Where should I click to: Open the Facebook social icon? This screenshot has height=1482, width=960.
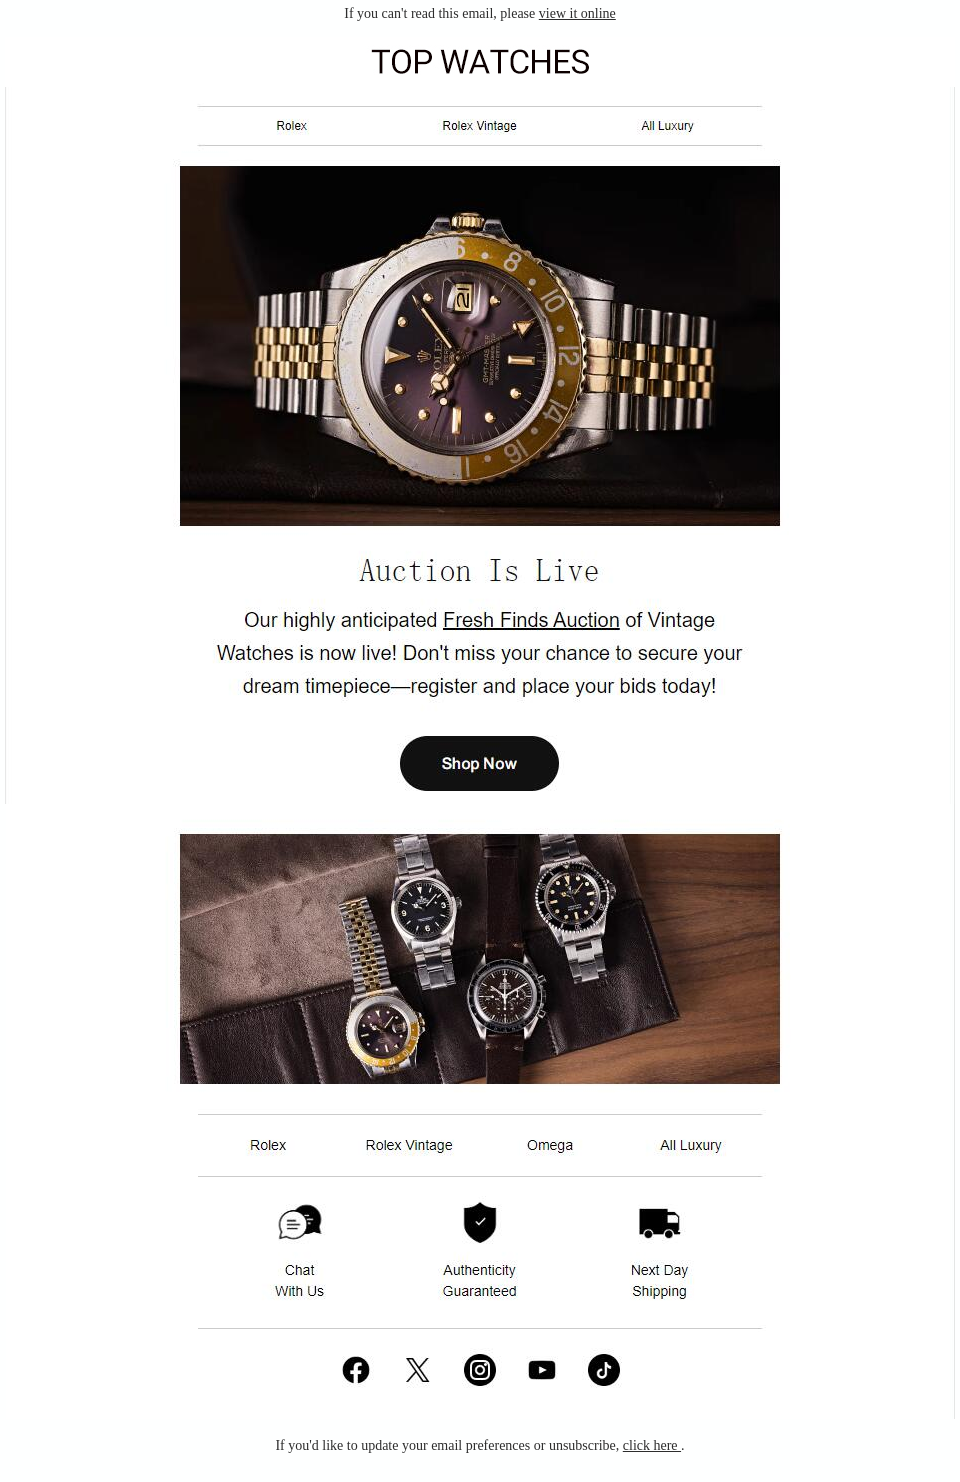tap(356, 1370)
